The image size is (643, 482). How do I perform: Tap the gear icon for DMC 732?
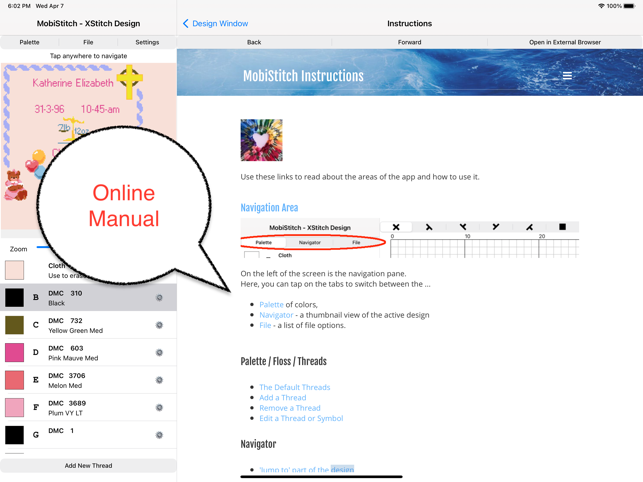tap(159, 325)
